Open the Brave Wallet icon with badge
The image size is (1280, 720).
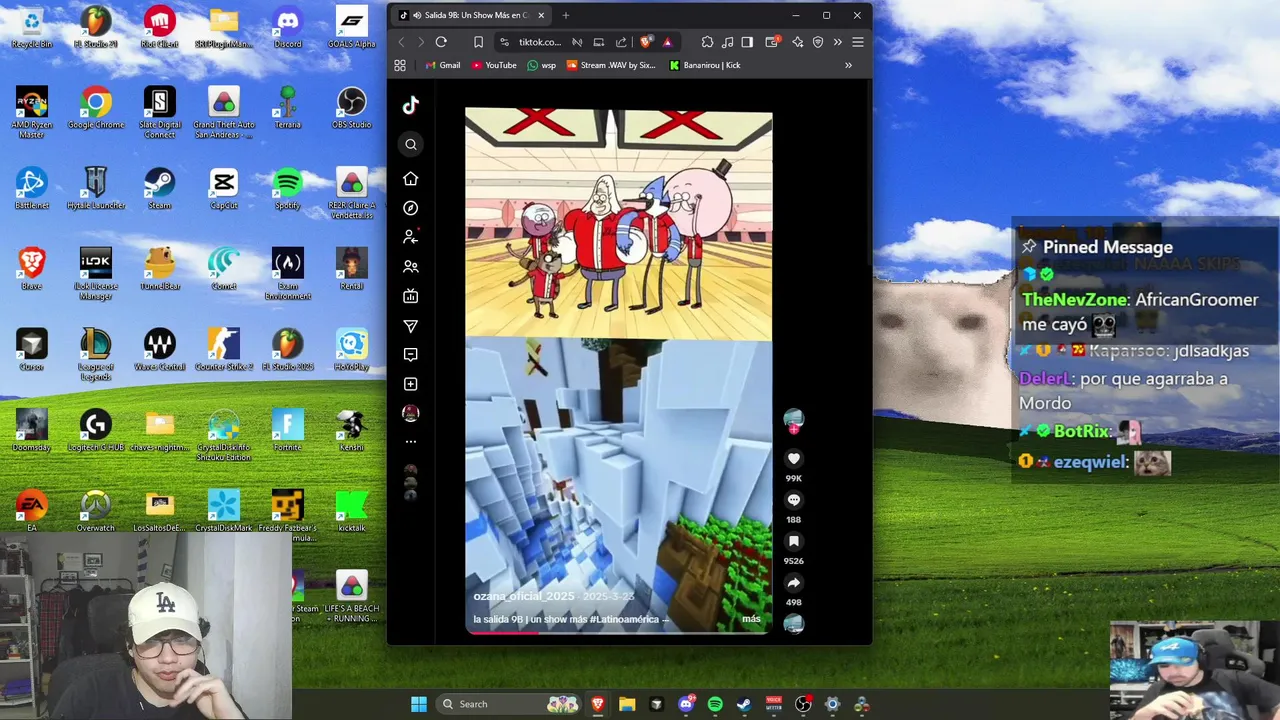tap(773, 42)
